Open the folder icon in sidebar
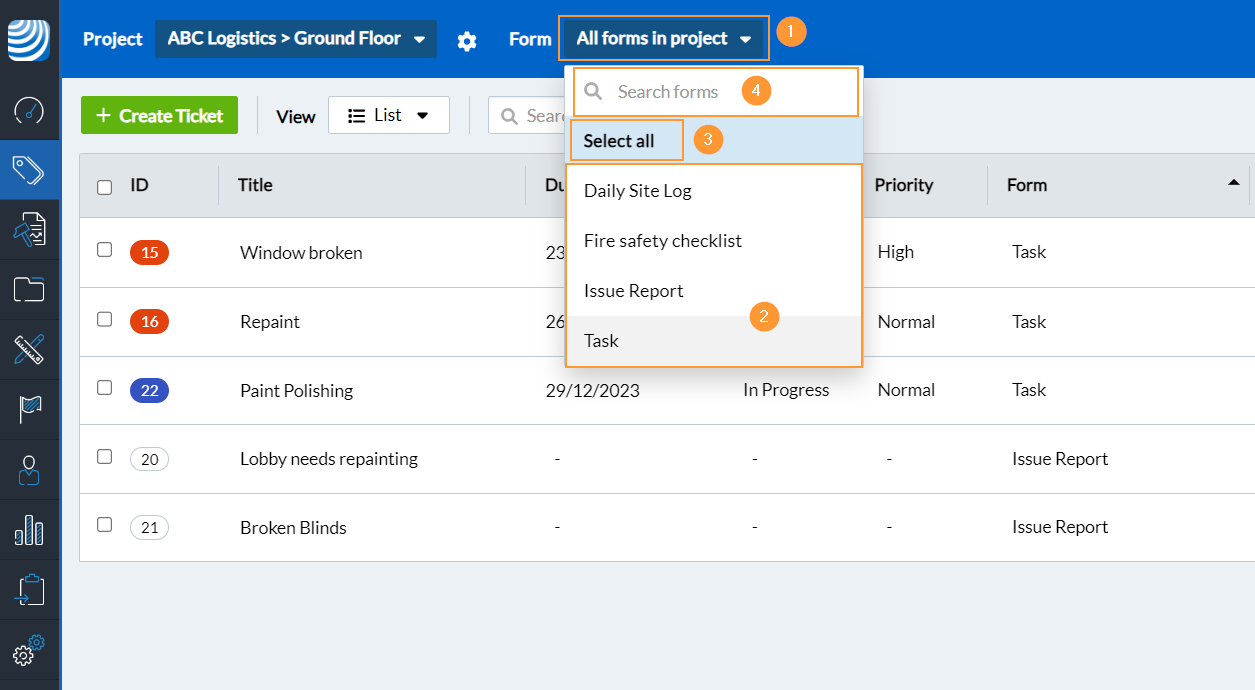 pos(29,290)
